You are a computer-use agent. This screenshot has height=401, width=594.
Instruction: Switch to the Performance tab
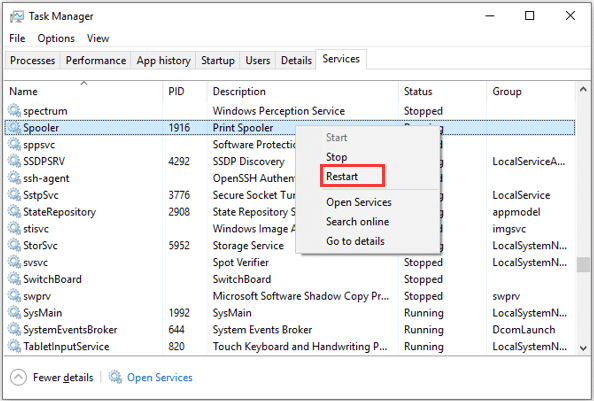click(x=96, y=60)
